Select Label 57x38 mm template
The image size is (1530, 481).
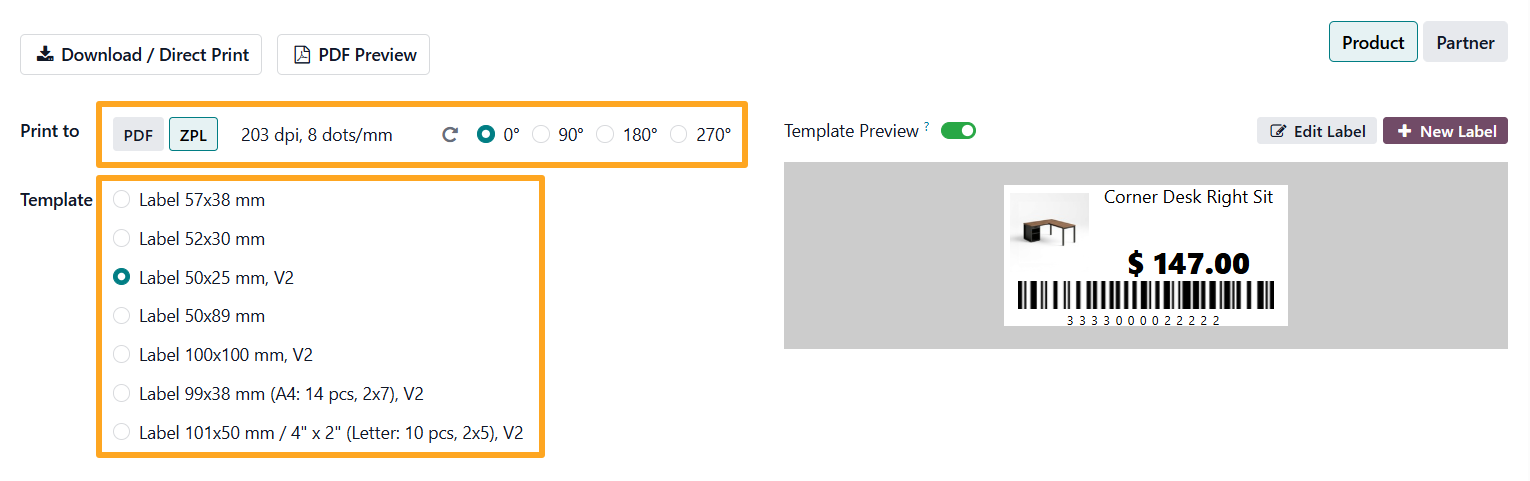pos(122,200)
